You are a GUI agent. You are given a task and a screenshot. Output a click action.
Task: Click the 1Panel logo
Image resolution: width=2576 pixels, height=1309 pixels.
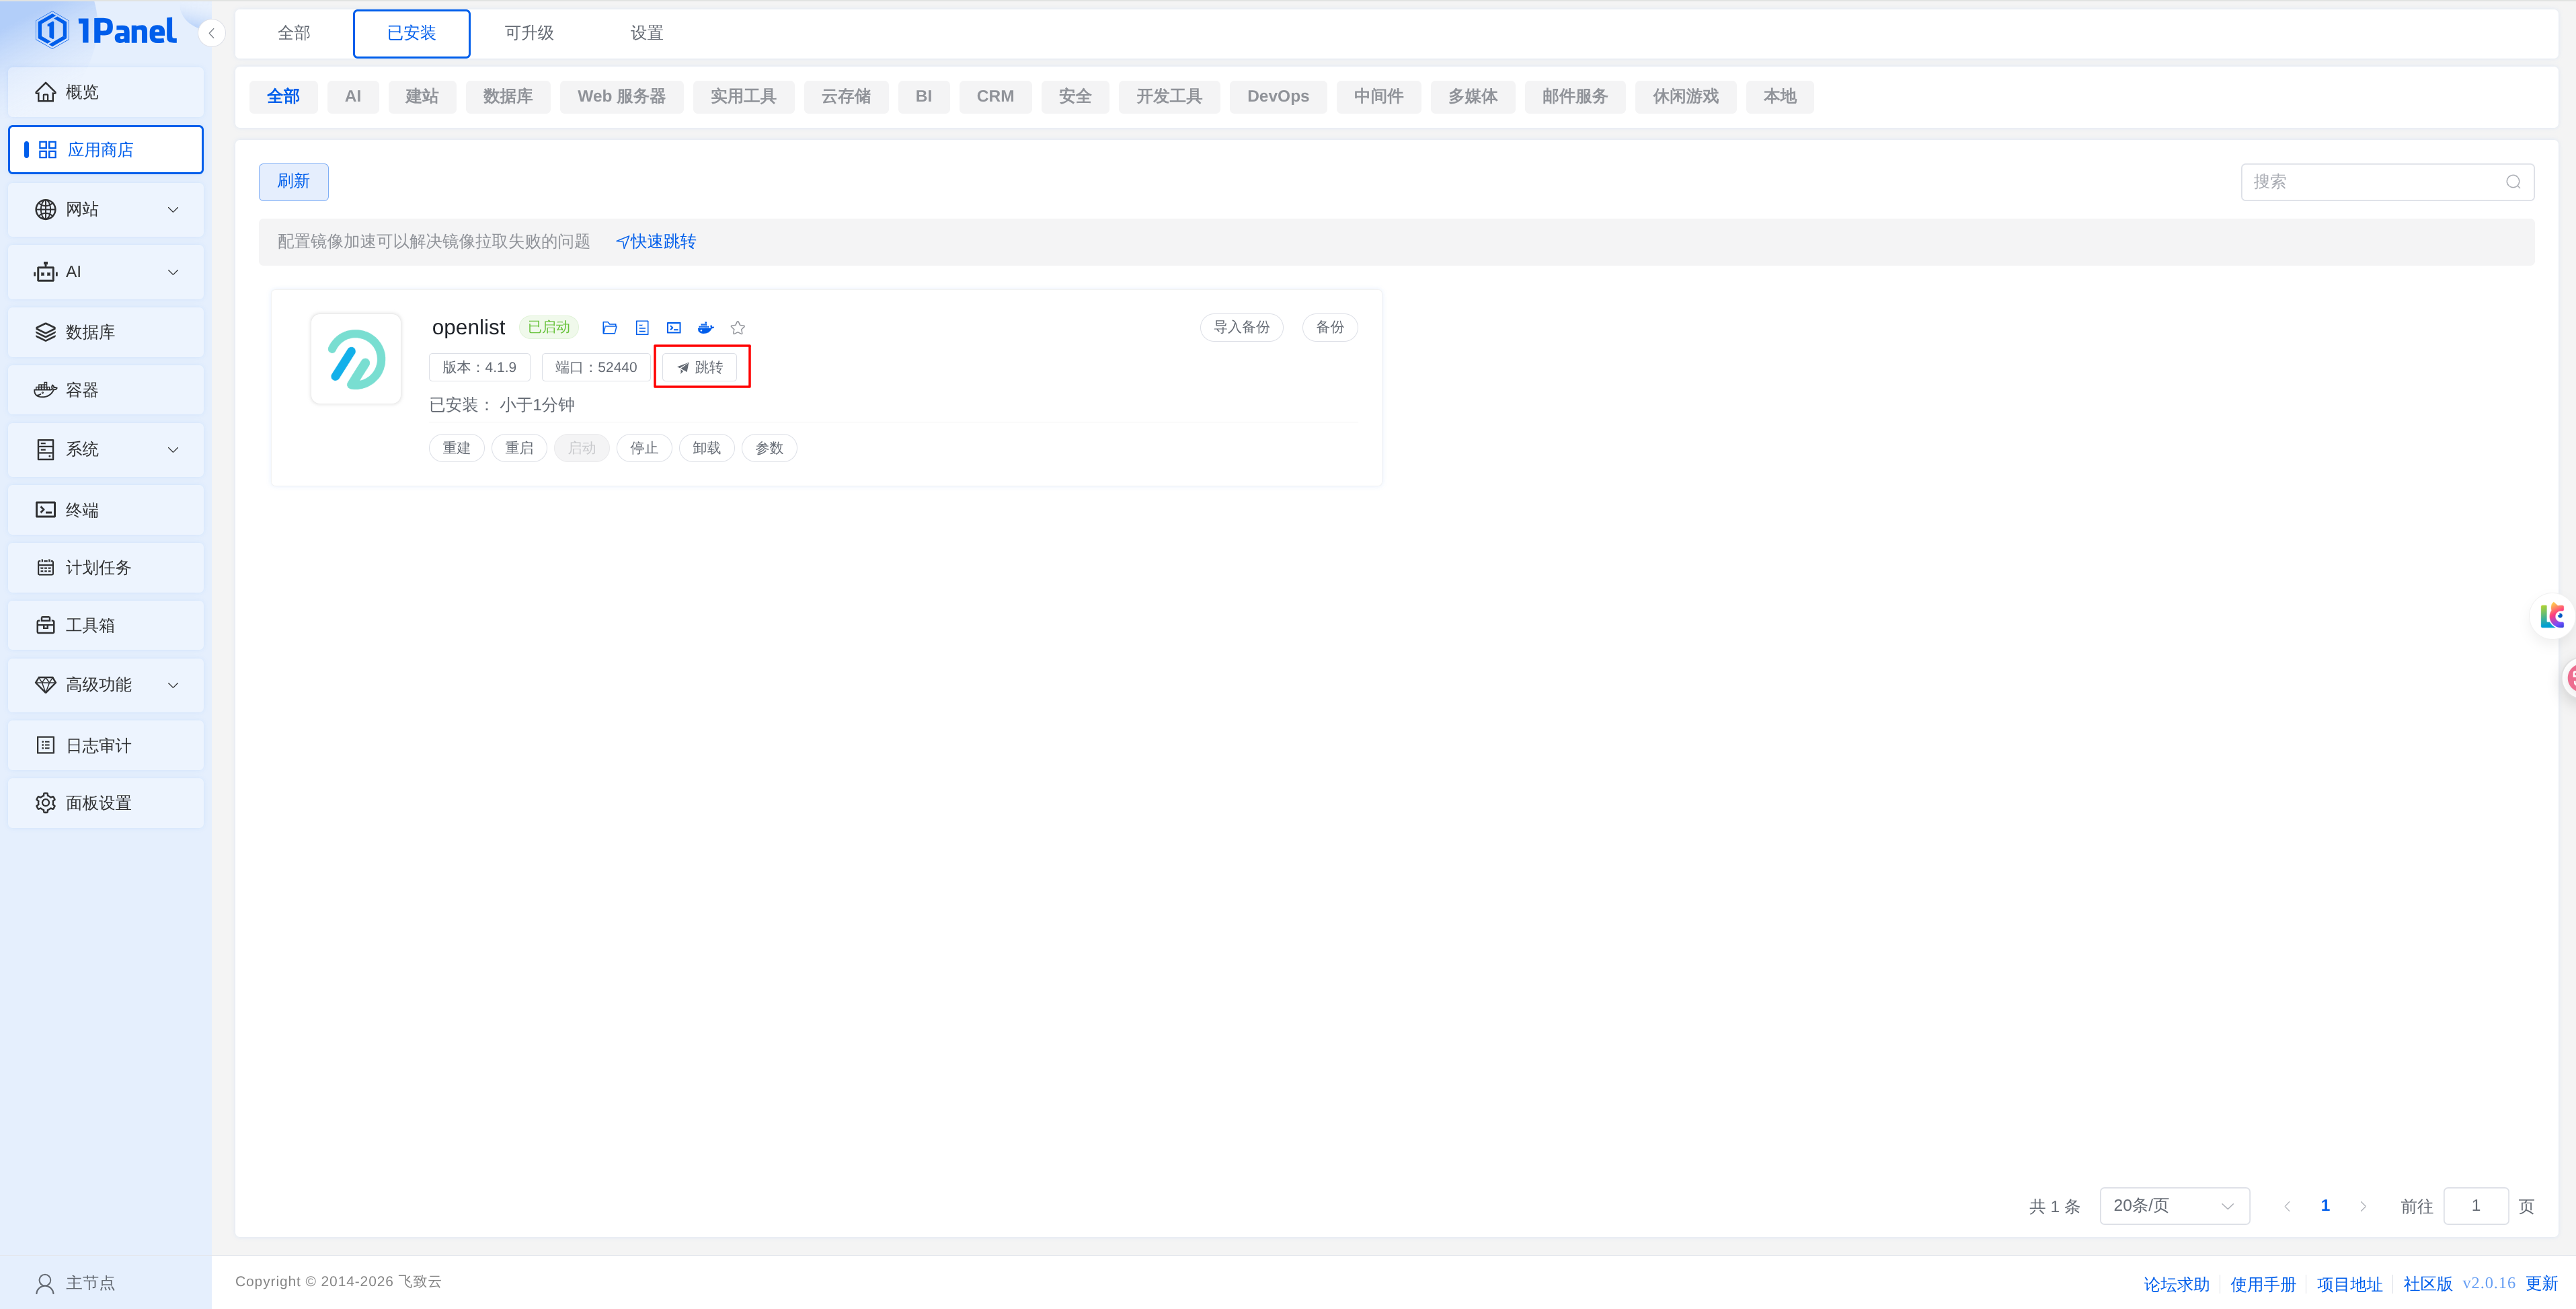[106, 31]
